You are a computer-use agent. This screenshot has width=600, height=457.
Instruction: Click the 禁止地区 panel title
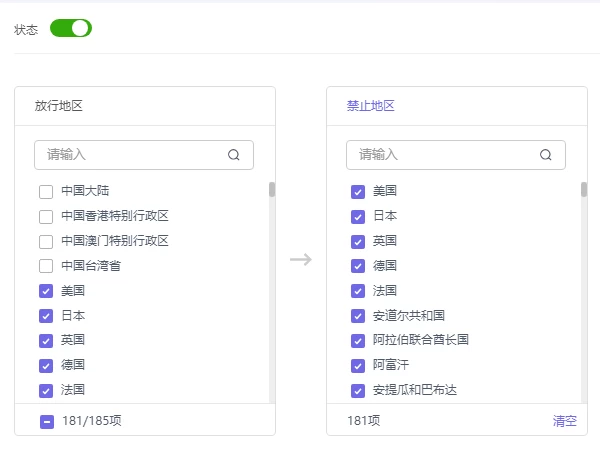coord(371,106)
